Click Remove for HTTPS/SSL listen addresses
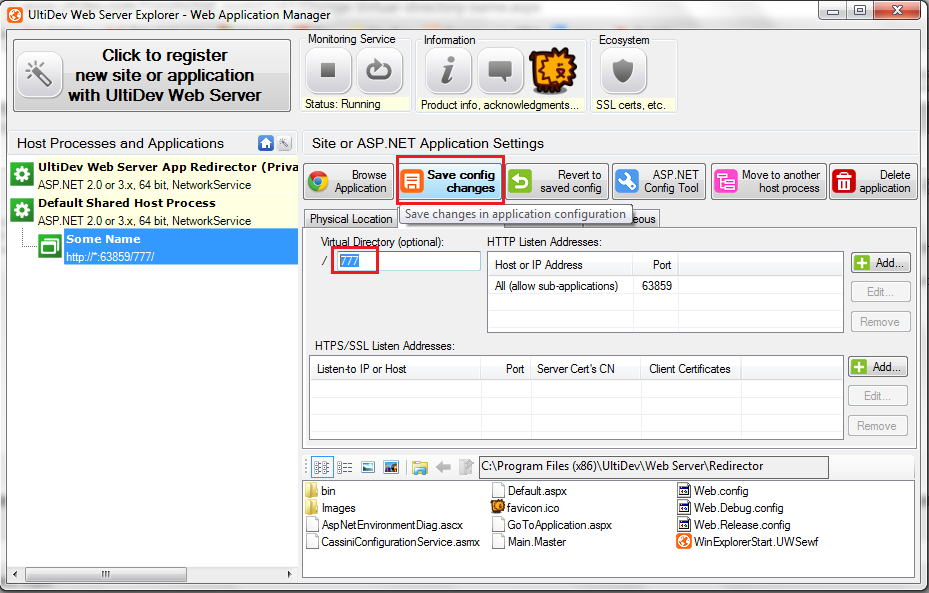The width and height of the screenshot is (929, 593). click(x=877, y=426)
